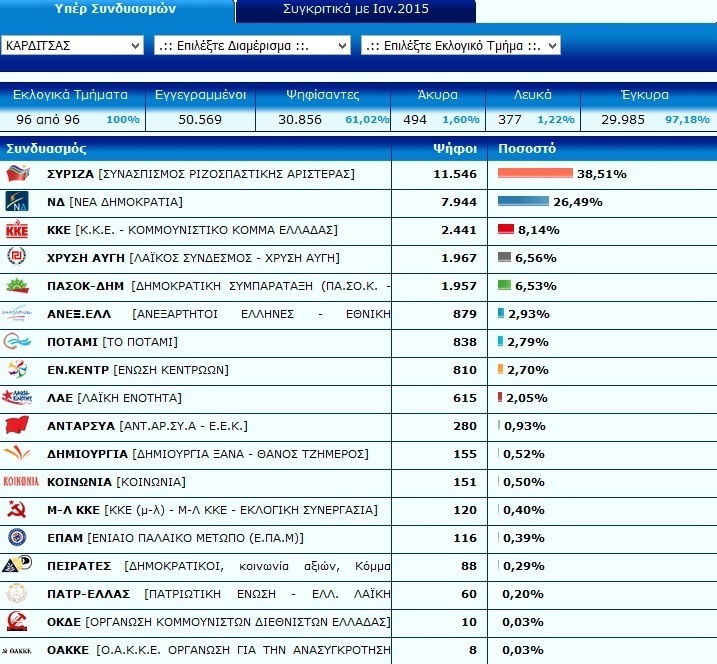Click the ΑΝΤΑΡΣΥΑ red flag icon

pos(17,425)
